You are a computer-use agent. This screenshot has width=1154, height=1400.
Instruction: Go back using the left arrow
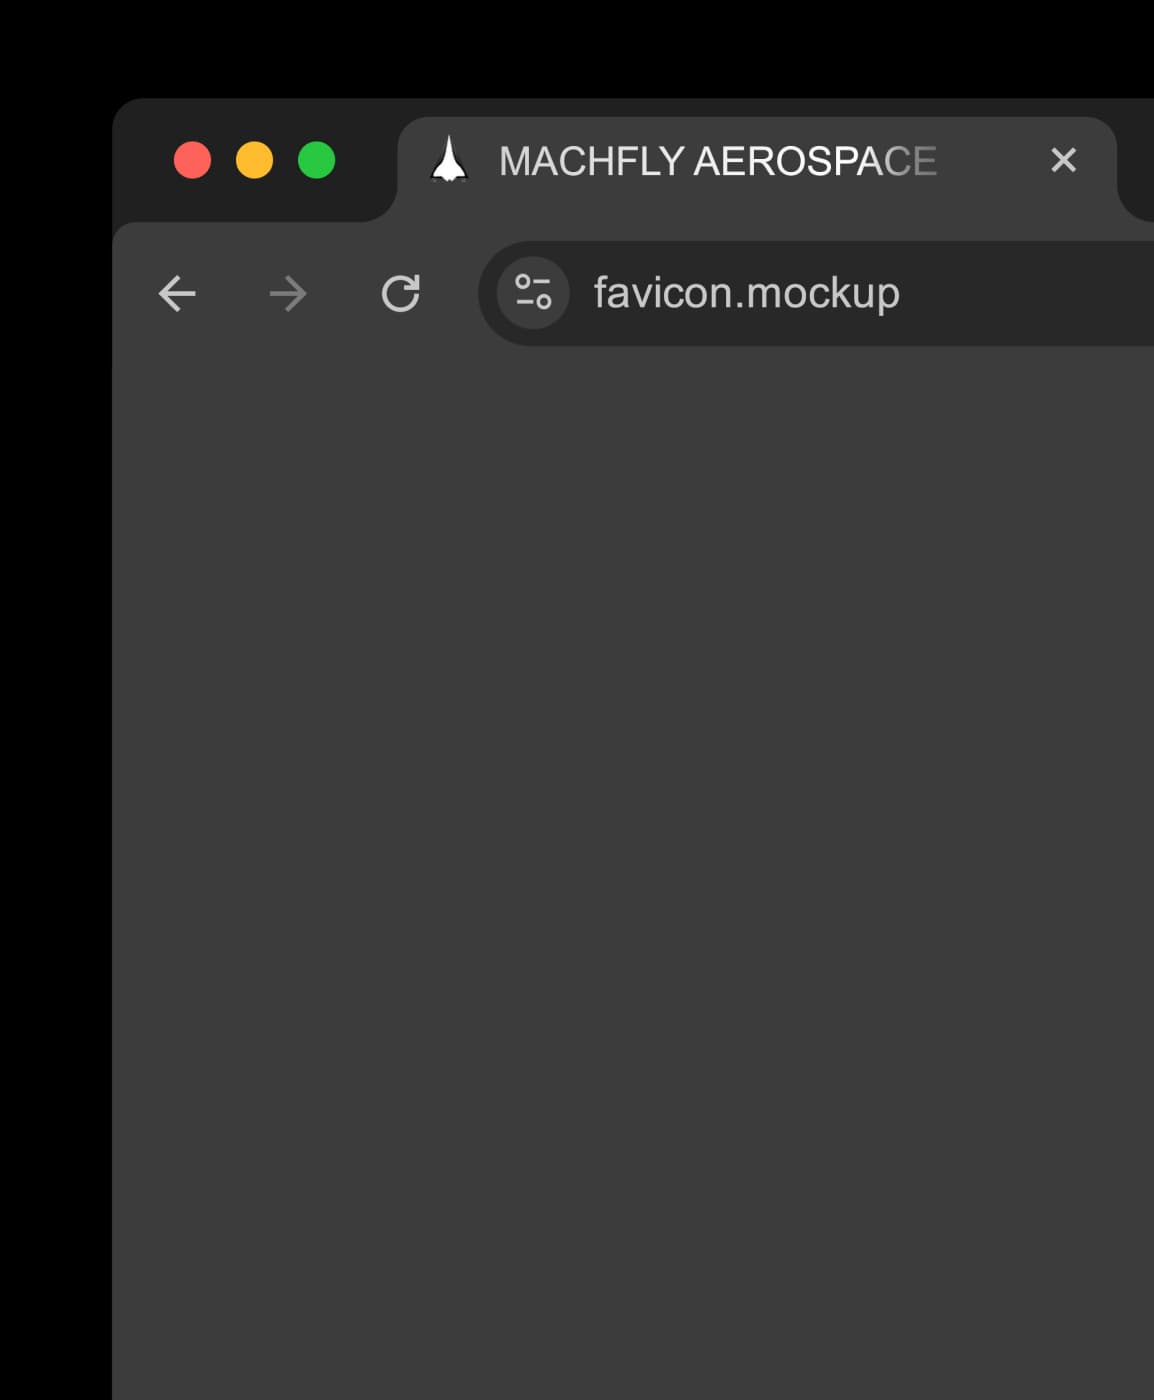[177, 294]
